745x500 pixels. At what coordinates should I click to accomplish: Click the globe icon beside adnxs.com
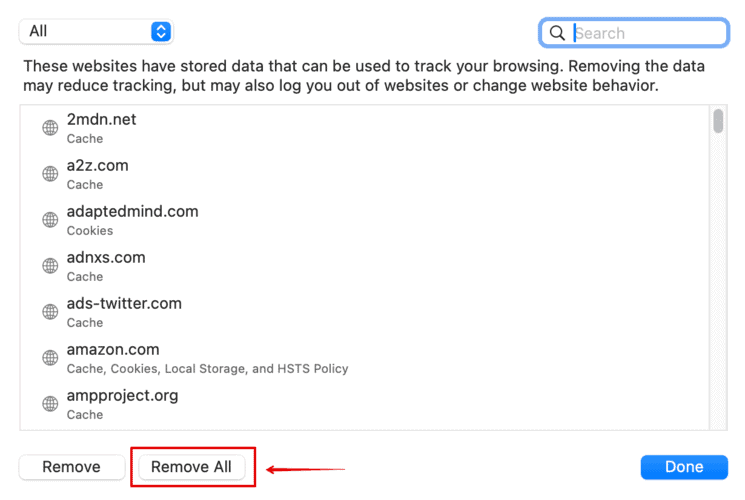[50, 266]
